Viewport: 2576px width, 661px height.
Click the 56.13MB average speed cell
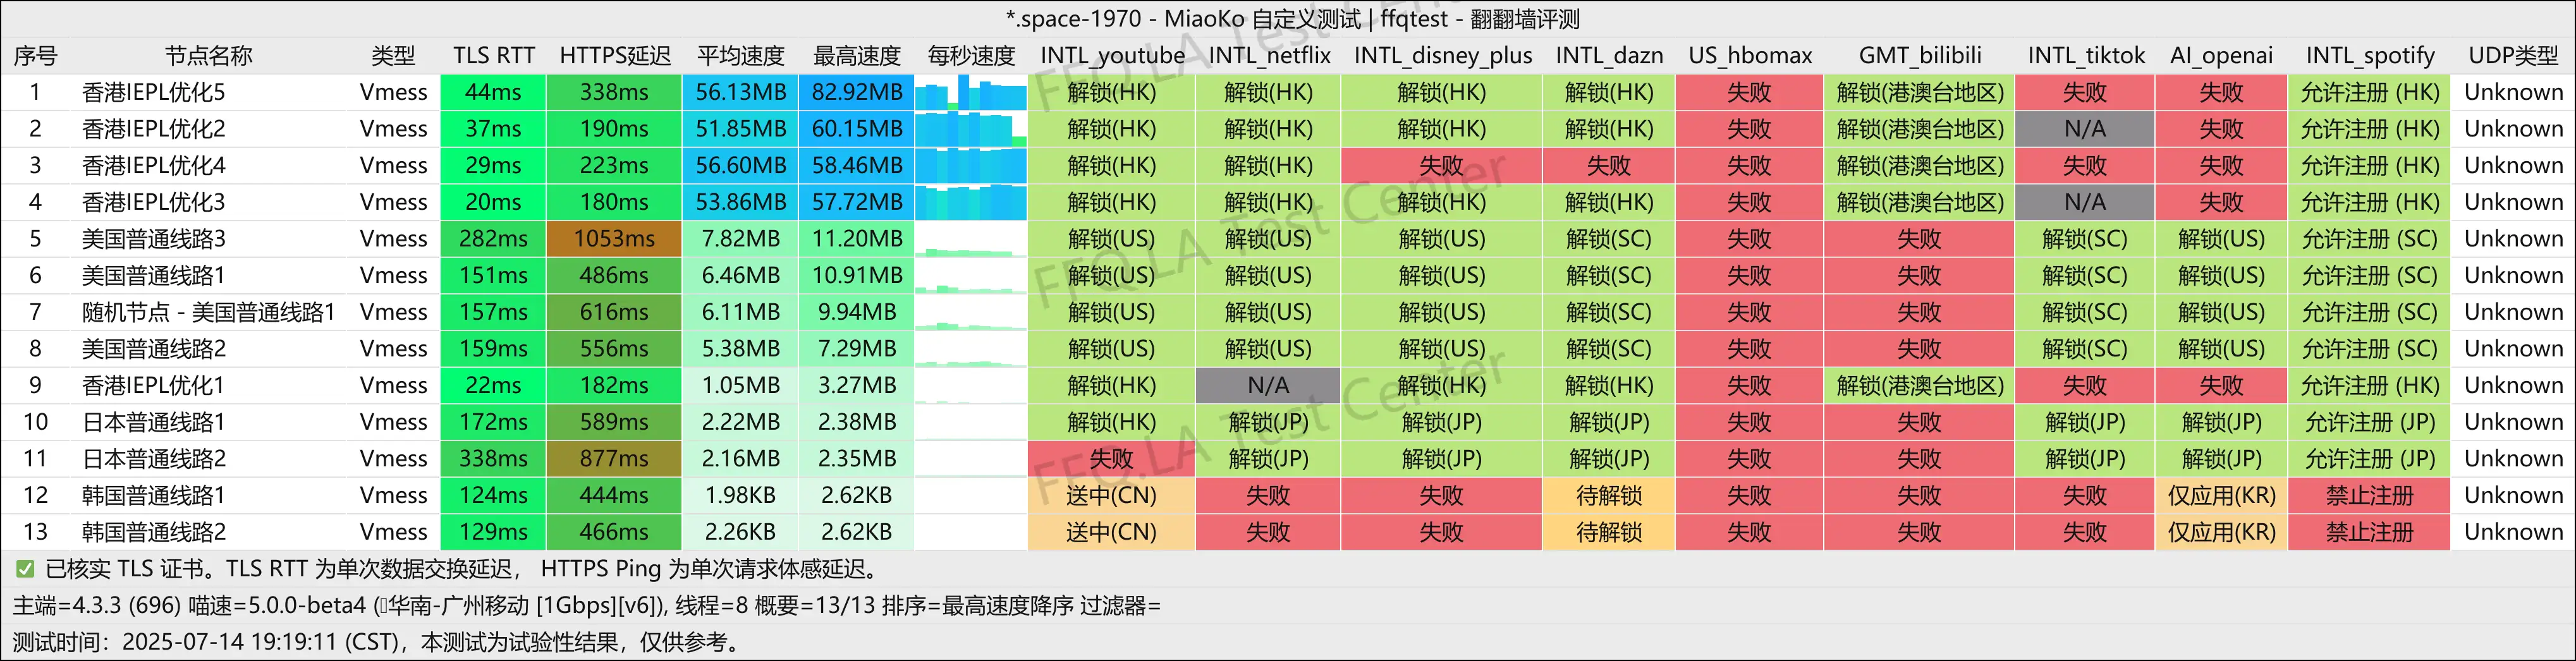(740, 93)
